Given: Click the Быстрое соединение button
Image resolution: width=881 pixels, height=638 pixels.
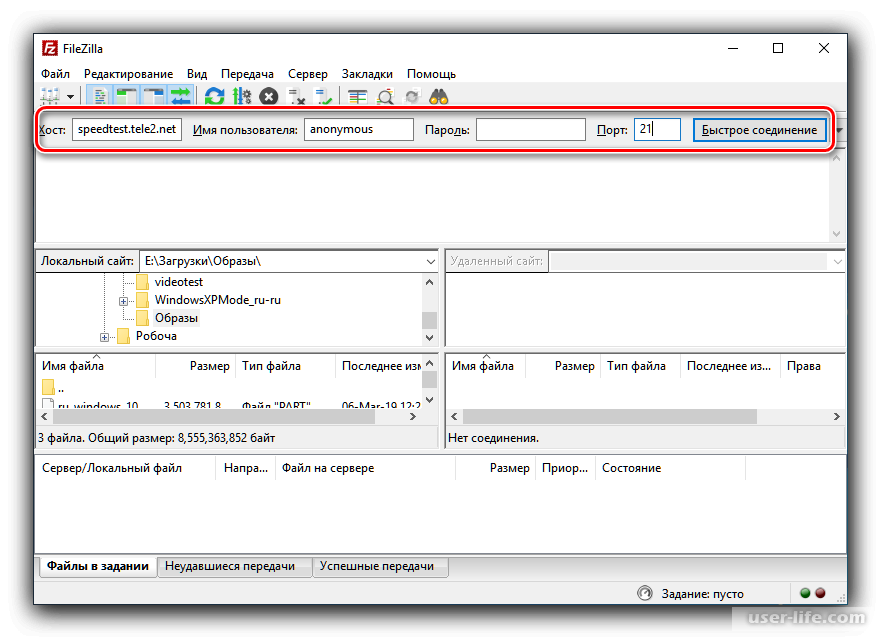Looking at the screenshot, I should [759, 130].
